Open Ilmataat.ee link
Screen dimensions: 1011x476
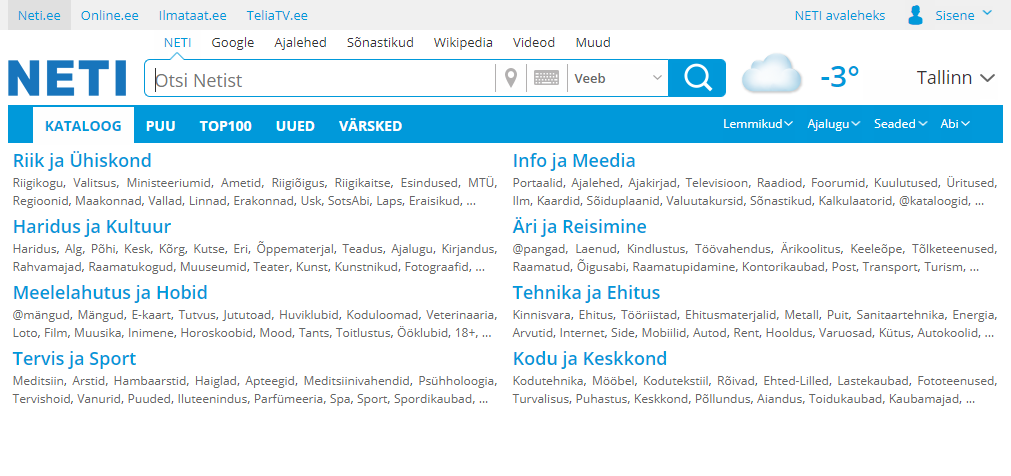(192, 15)
